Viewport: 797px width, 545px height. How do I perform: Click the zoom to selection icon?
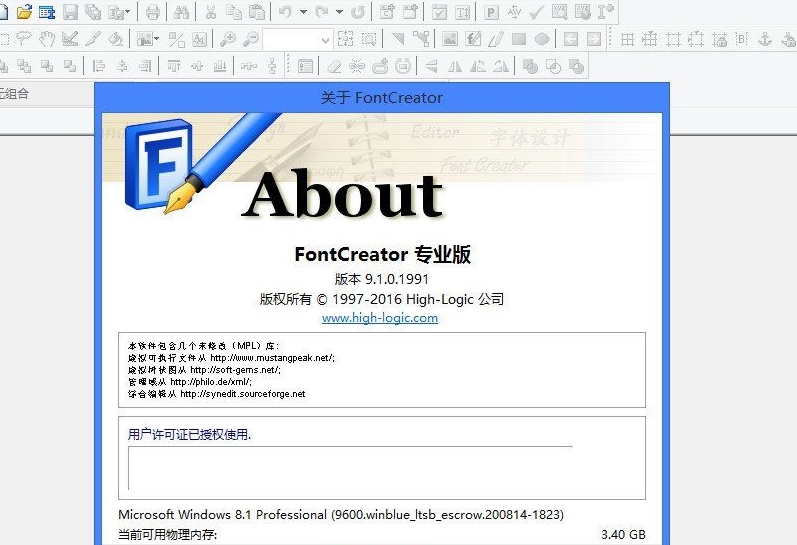tap(369, 39)
